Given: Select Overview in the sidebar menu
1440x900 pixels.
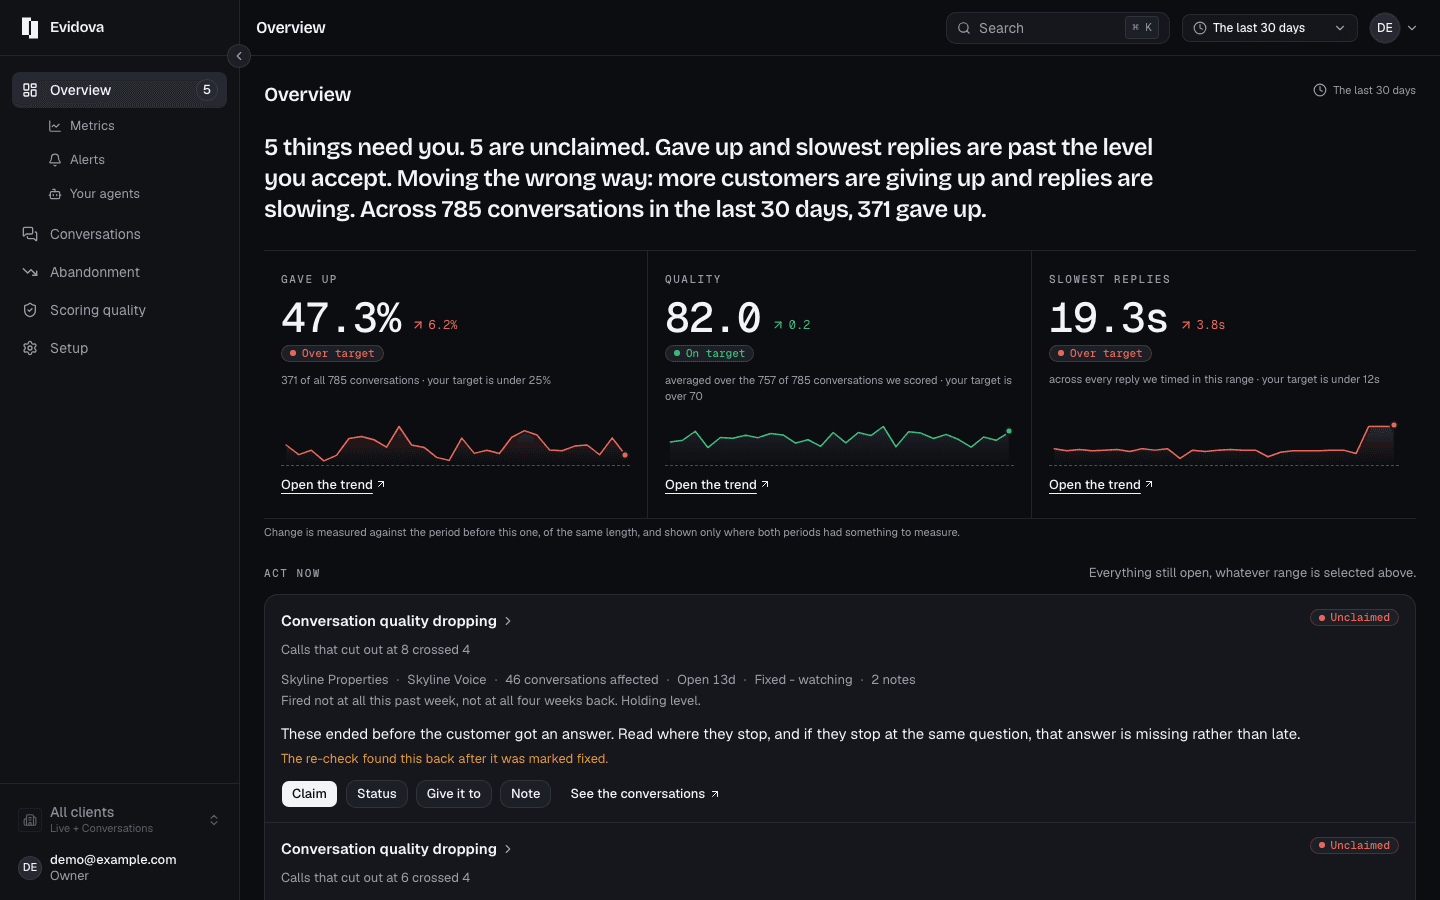Looking at the screenshot, I should coord(119,90).
